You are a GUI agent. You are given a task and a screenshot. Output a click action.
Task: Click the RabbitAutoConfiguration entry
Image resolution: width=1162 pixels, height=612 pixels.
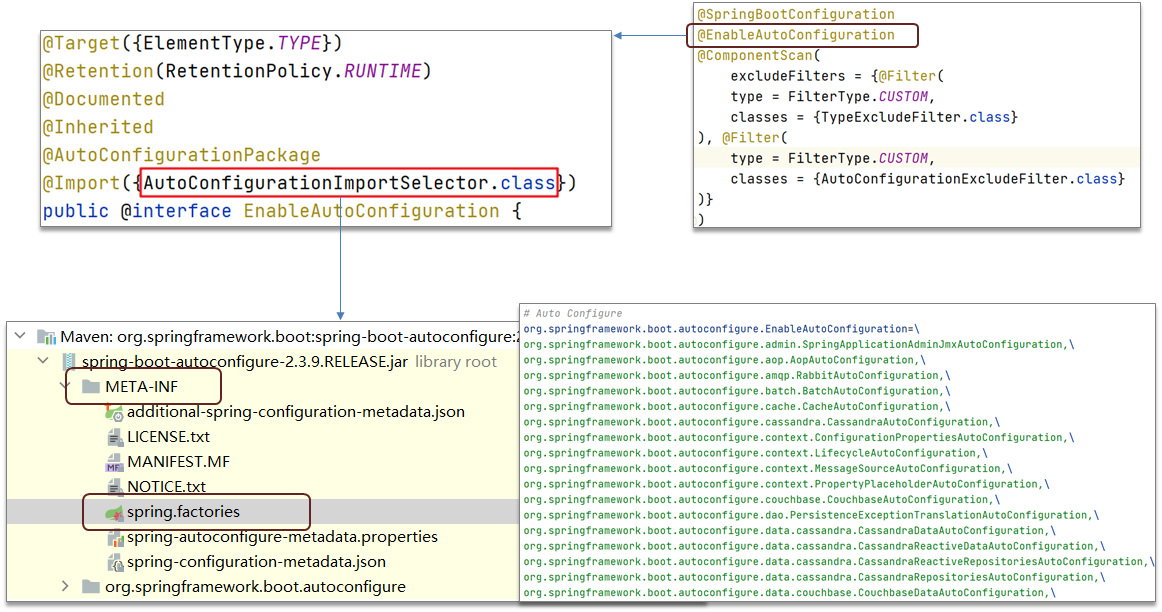[x=737, y=376]
